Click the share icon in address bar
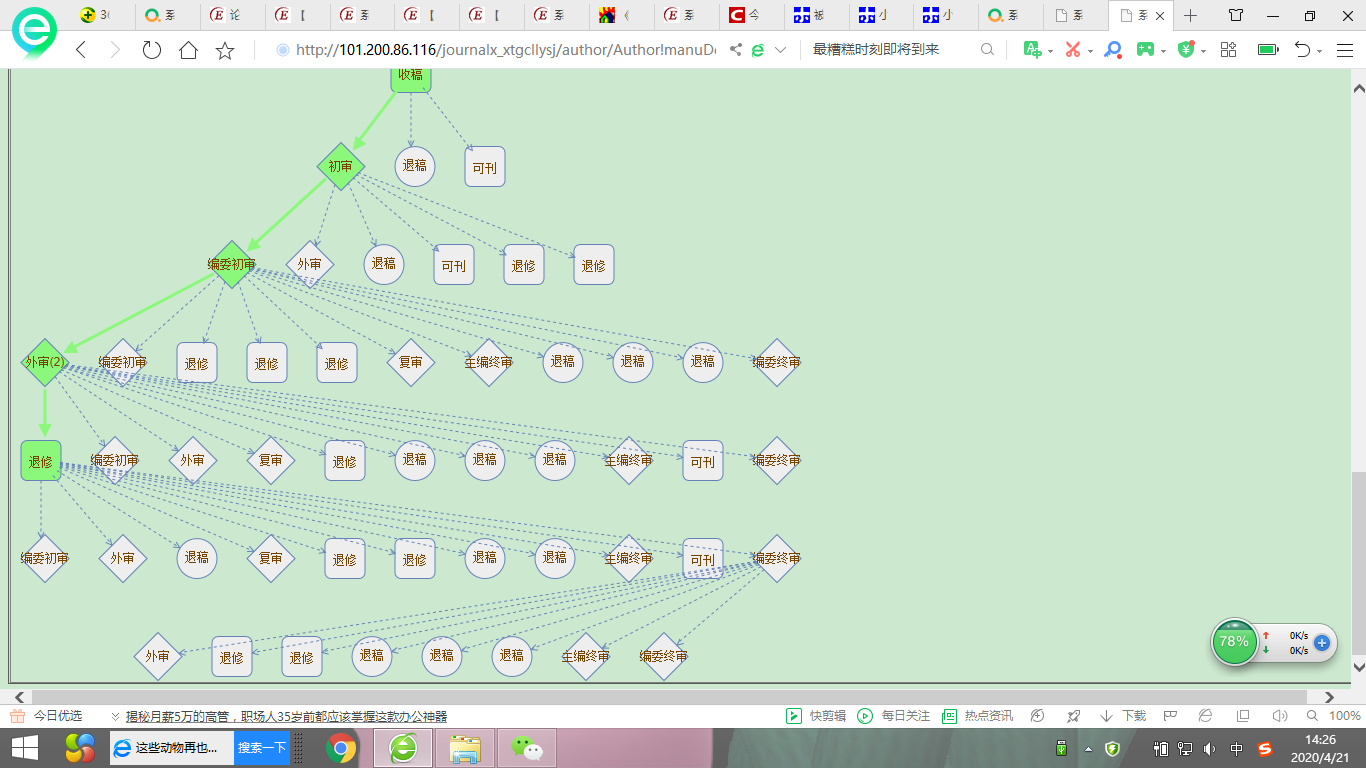The height and width of the screenshot is (768, 1366). (736, 50)
